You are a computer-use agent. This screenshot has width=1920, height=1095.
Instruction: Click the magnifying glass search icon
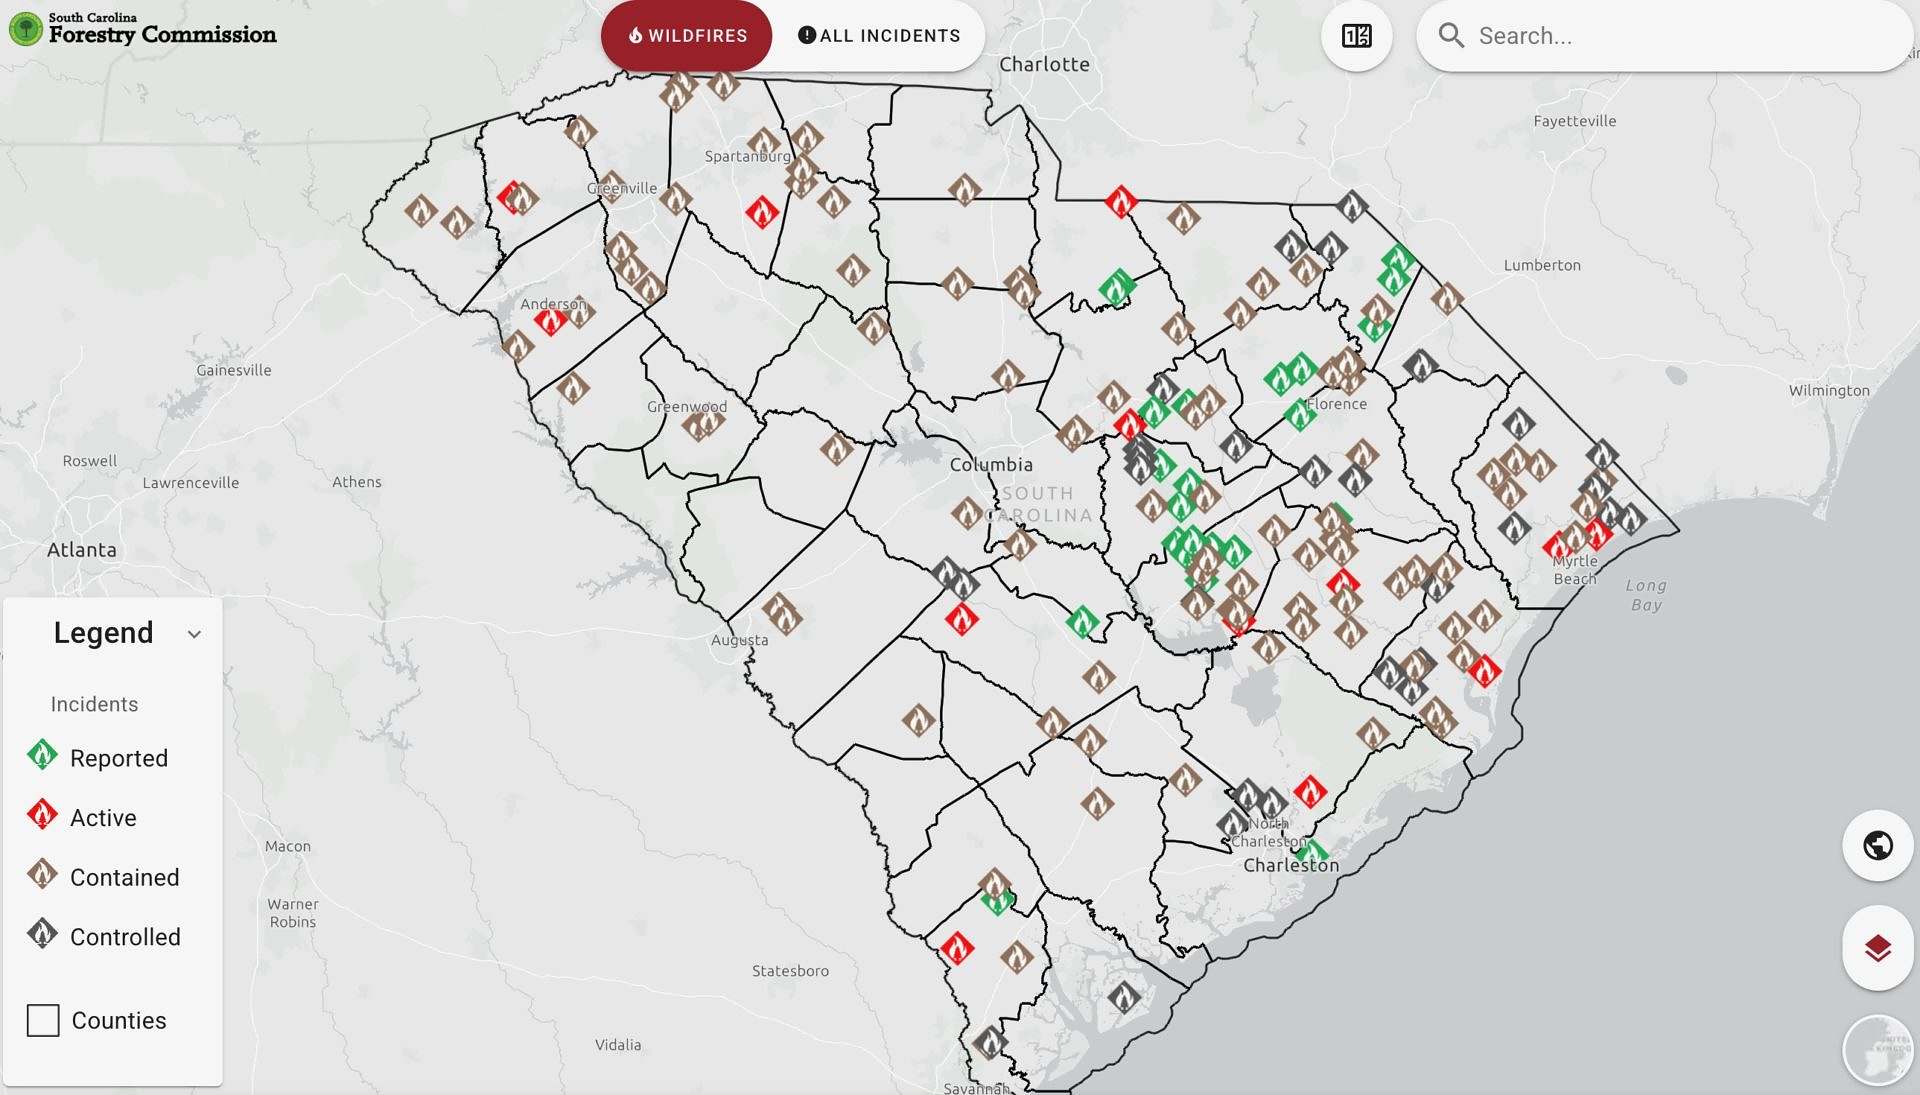click(x=1451, y=36)
